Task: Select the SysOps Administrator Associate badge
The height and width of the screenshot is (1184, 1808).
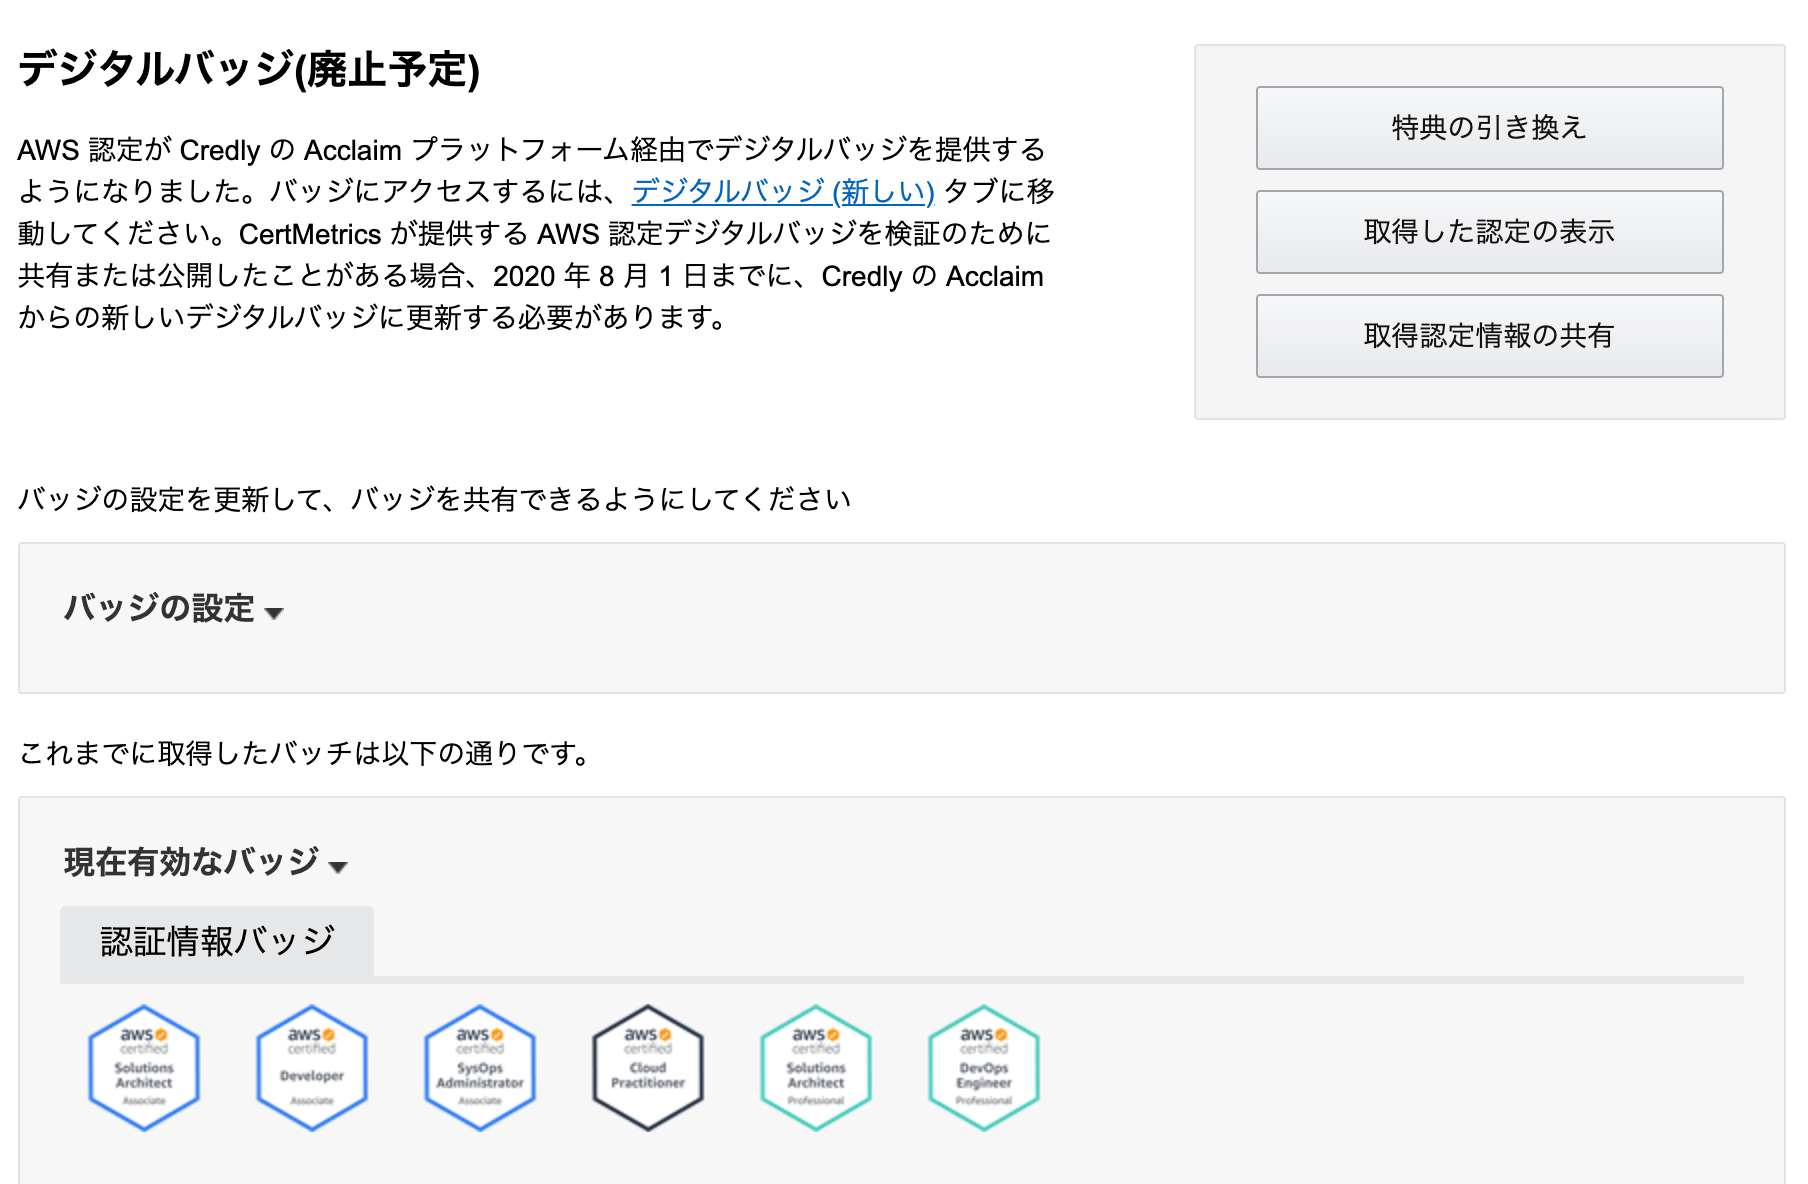Action: (480, 1068)
